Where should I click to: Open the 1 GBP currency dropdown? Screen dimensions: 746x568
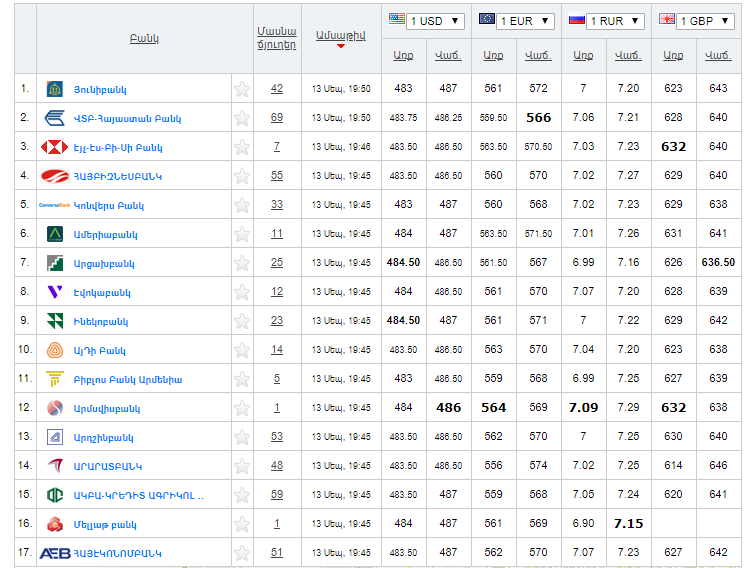pos(705,21)
